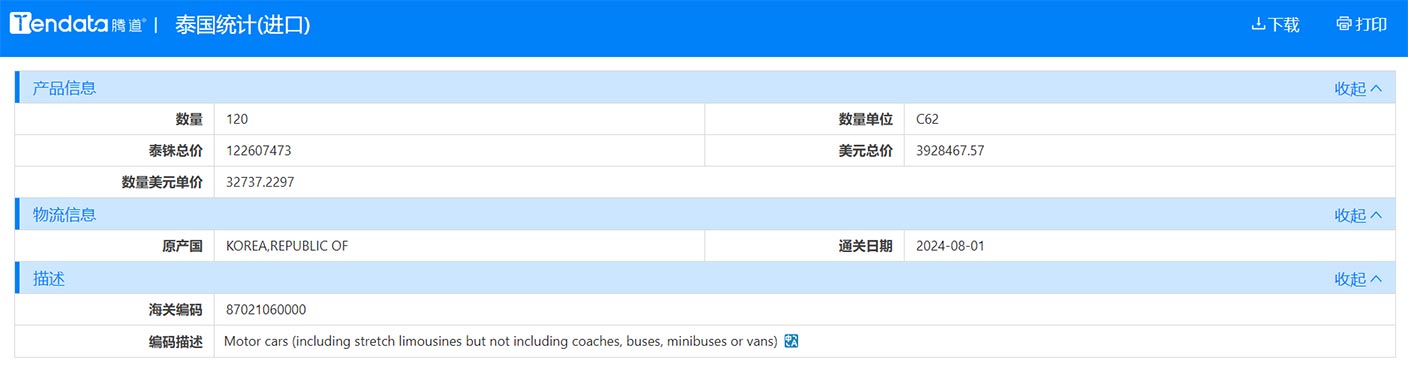Click the 海关编码 label
This screenshot has width=1408, height=372.
(x=175, y=310)
